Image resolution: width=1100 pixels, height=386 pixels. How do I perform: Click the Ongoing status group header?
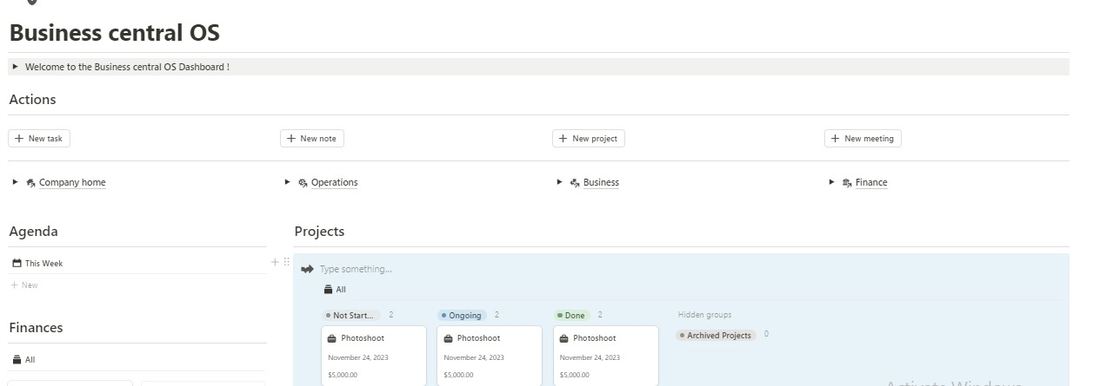(x=462, y=315)
